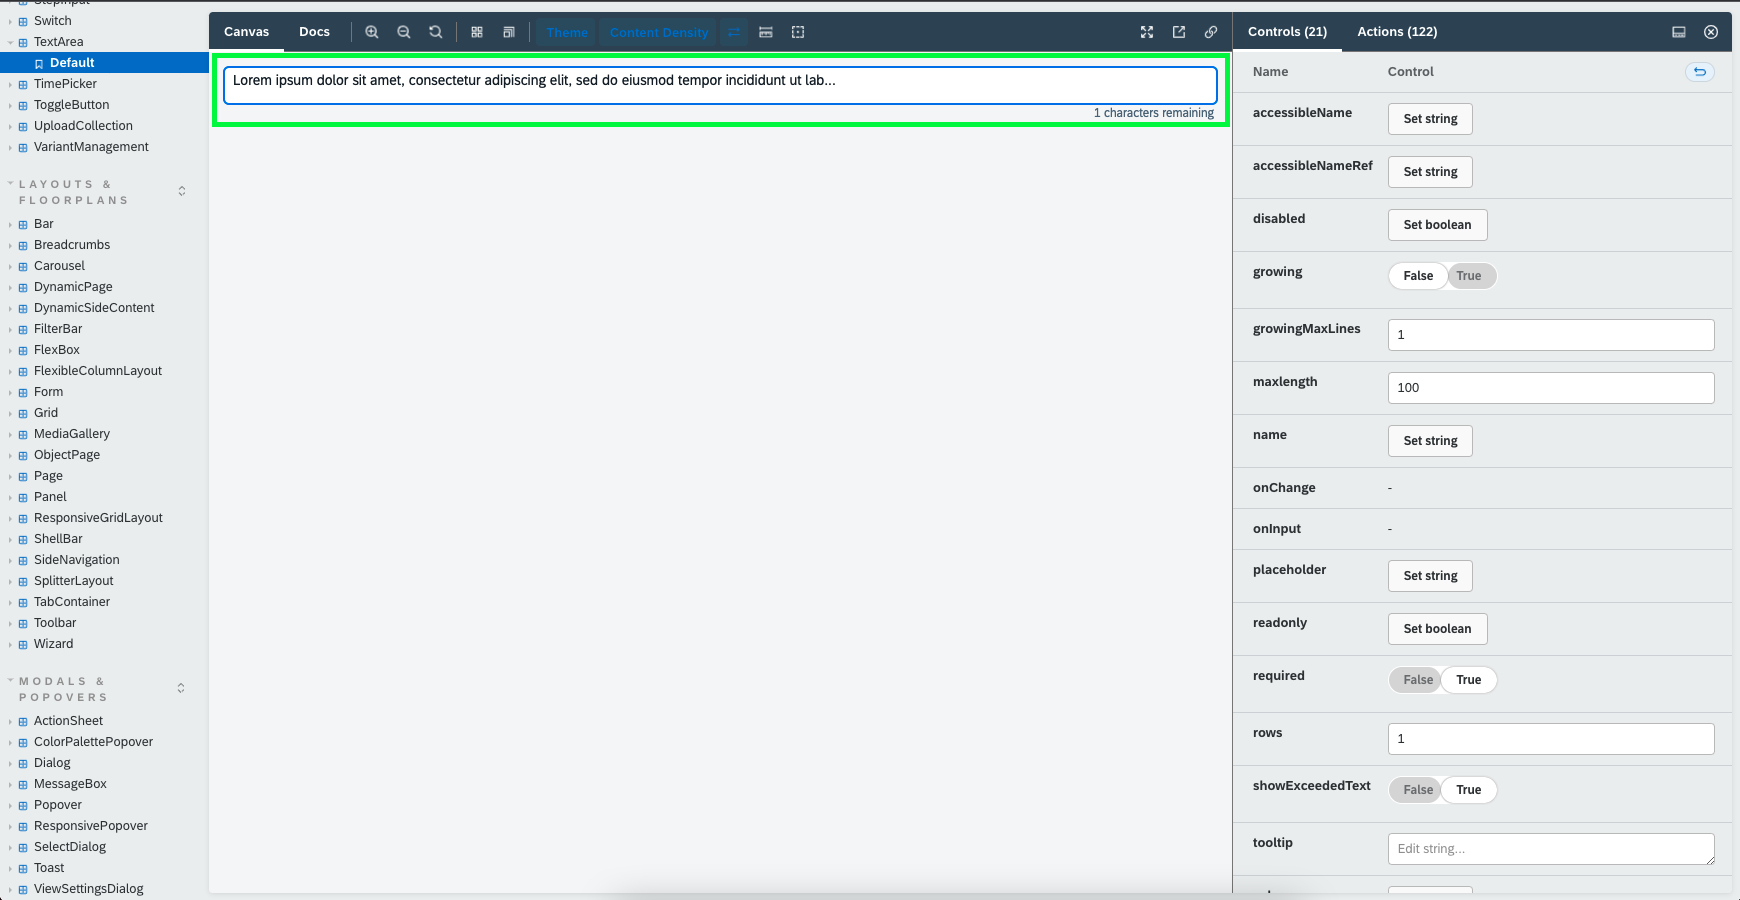The width and height of the screenshot is (1740, 900).
Task: Open the canvas in a new tab
Action: point(1179,32)
